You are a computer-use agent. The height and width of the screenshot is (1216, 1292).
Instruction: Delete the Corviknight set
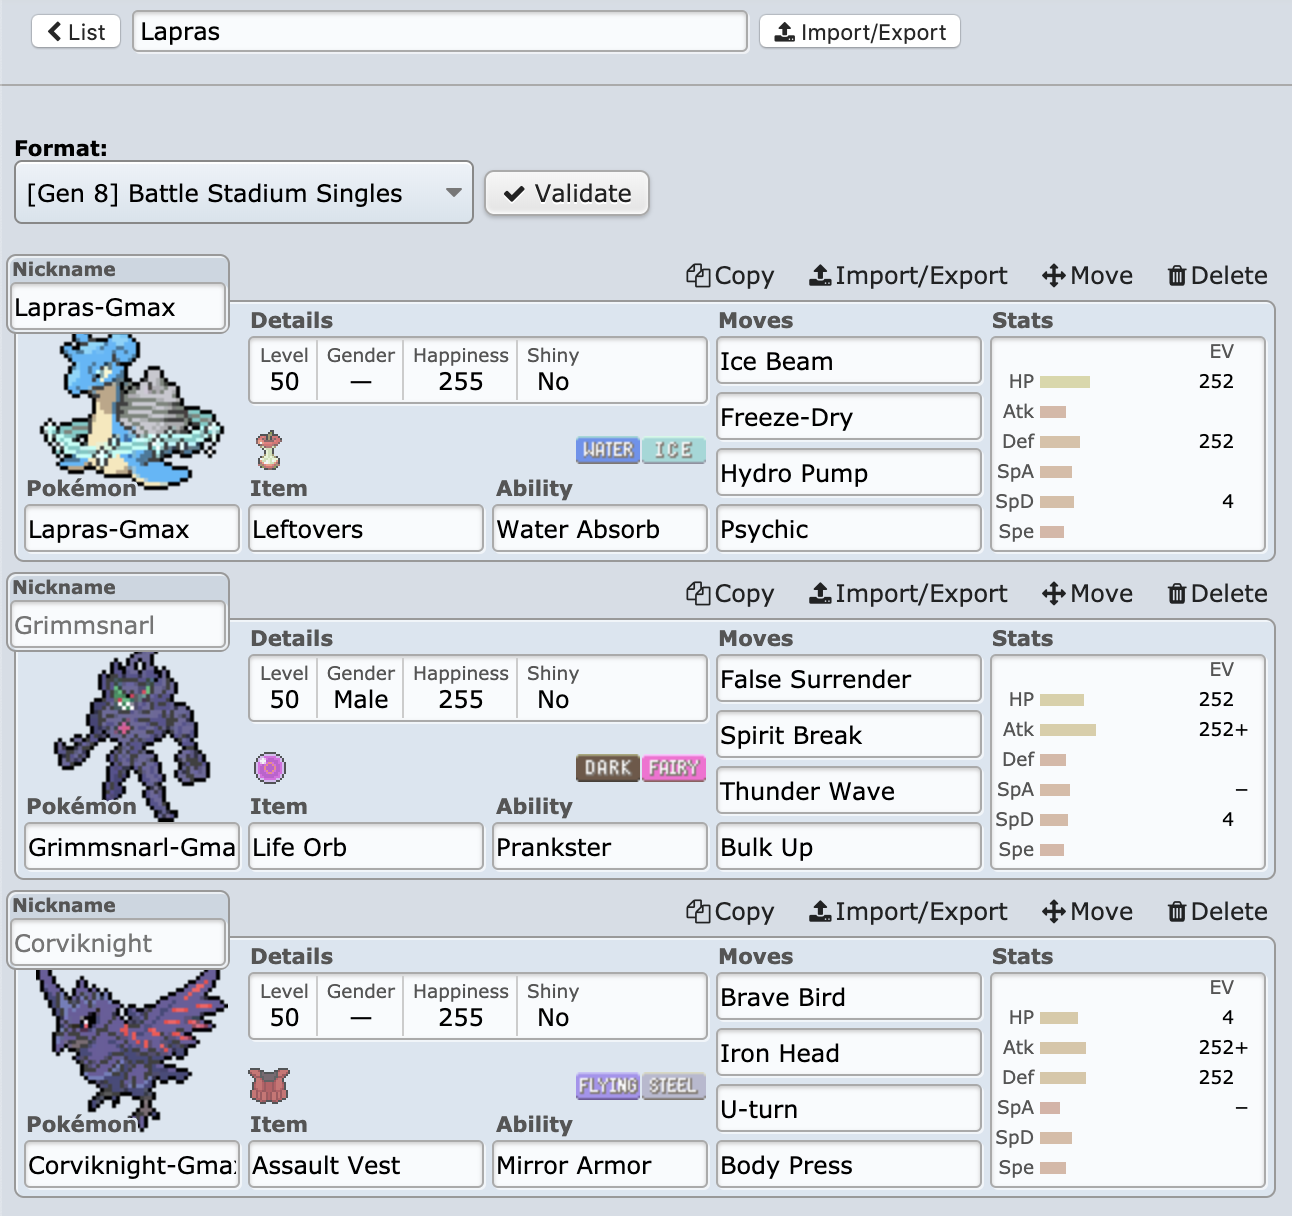tap(1217, 912)
